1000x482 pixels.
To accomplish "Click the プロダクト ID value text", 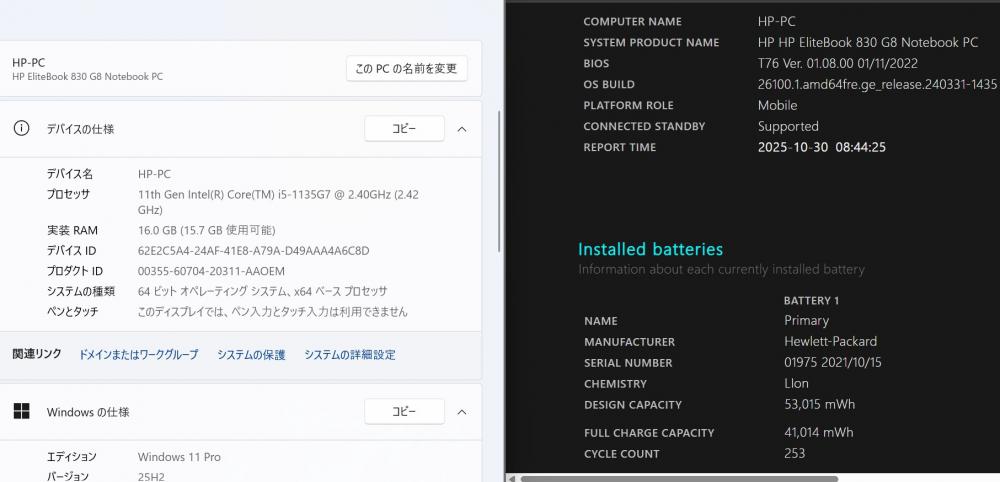I will click(x=211, y=271).
